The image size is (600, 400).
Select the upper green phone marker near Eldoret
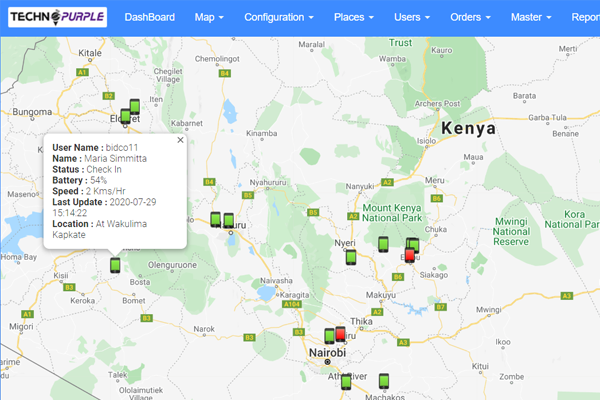[x=135, y=106]
